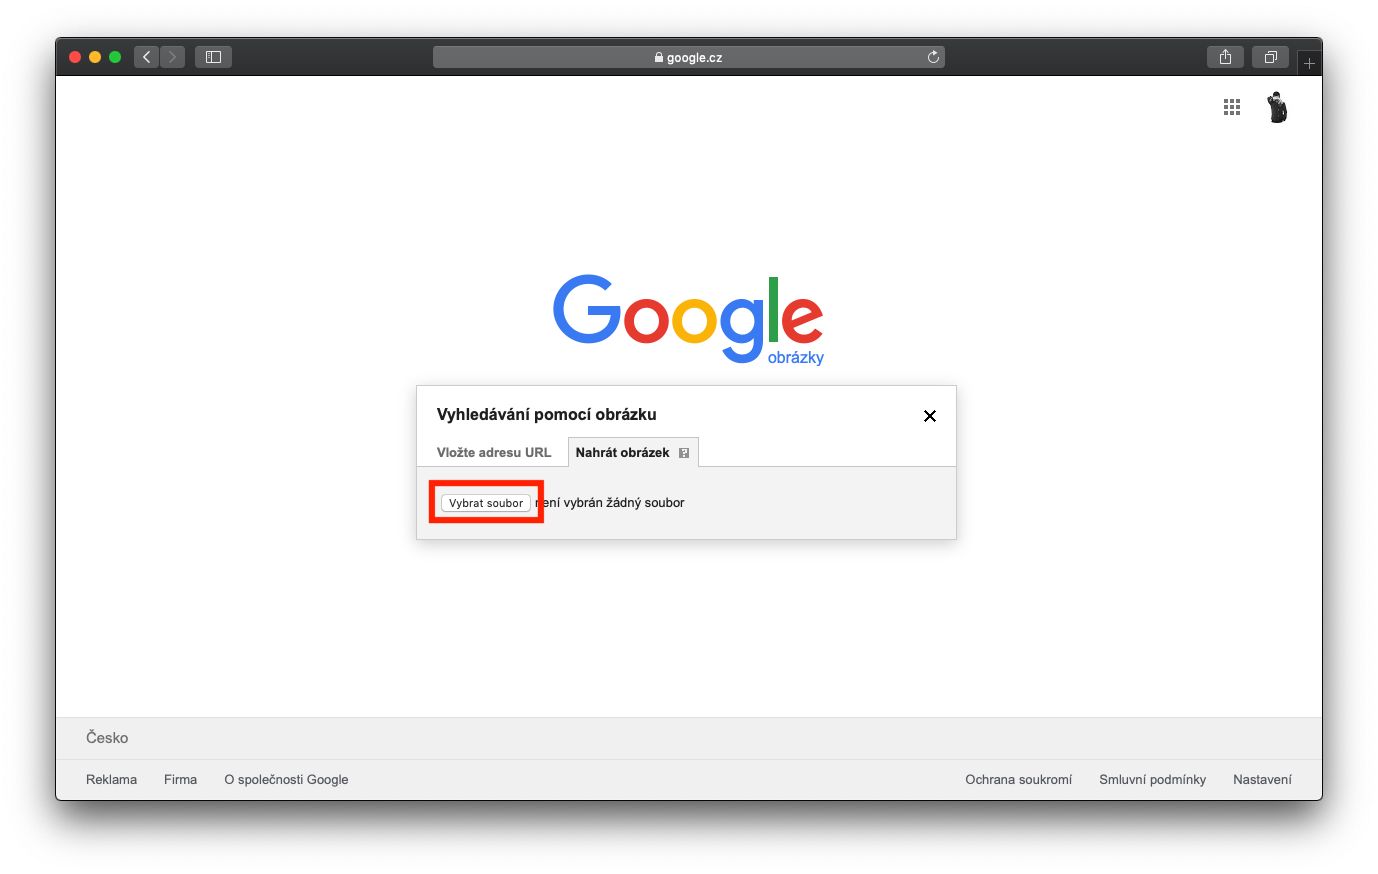The width and height of the screenshot is (1378, 874).
Task: Click the help icon on Nahrát obrázek tab
Action: 684,453
